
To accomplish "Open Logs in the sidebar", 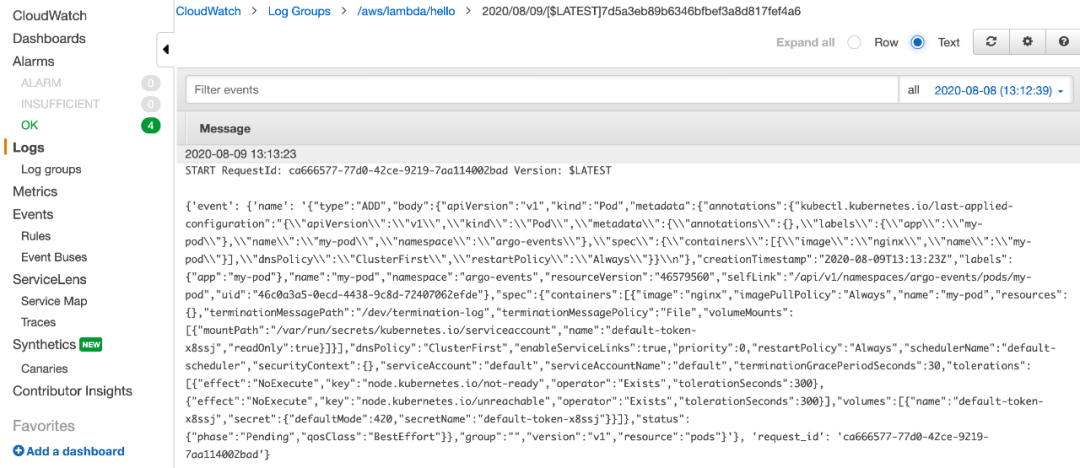I will [28, 147].
